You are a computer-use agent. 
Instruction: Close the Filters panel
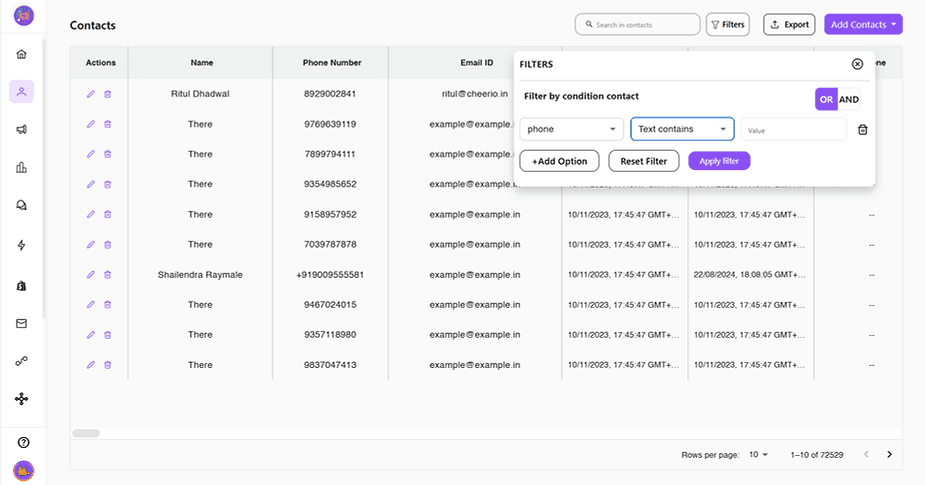click(857, 64)
